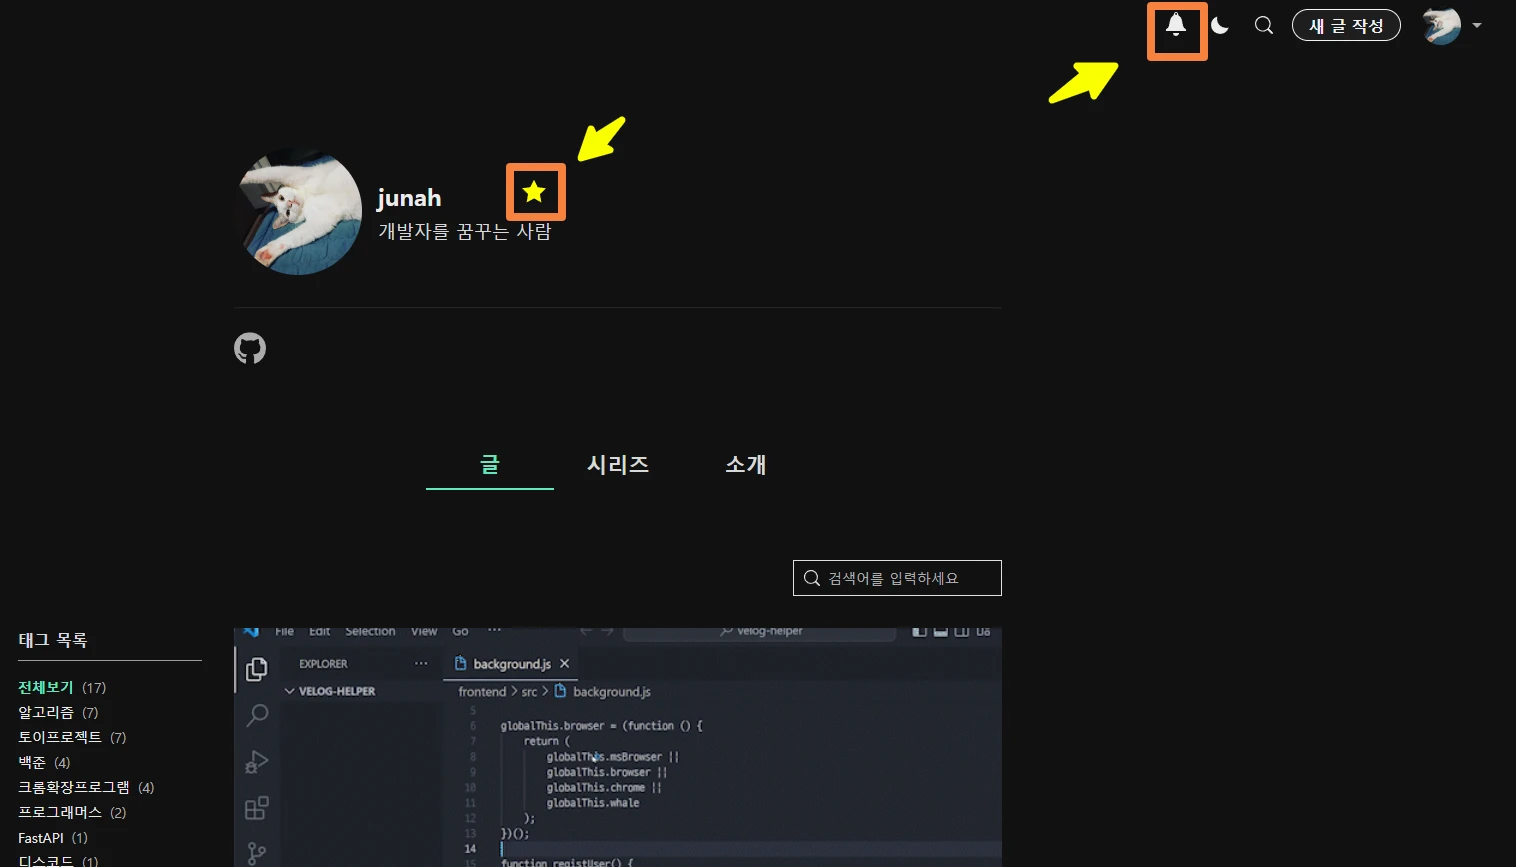Screen dimensions: 1516x867
Task: Select 전체보기 tag filter
Action: [x=46, y=688]
